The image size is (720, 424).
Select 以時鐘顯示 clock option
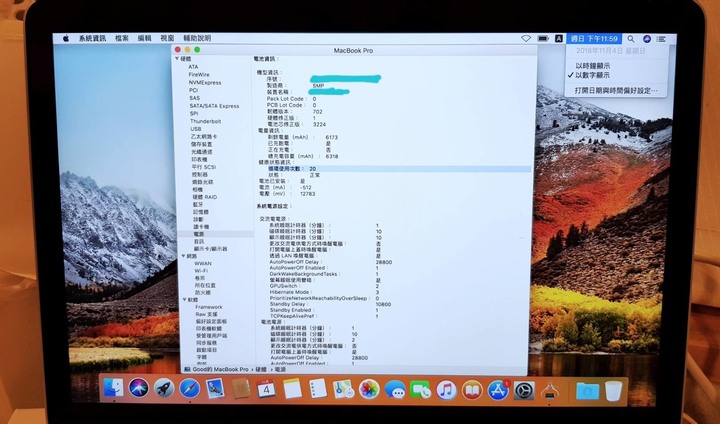click(592, 66)
